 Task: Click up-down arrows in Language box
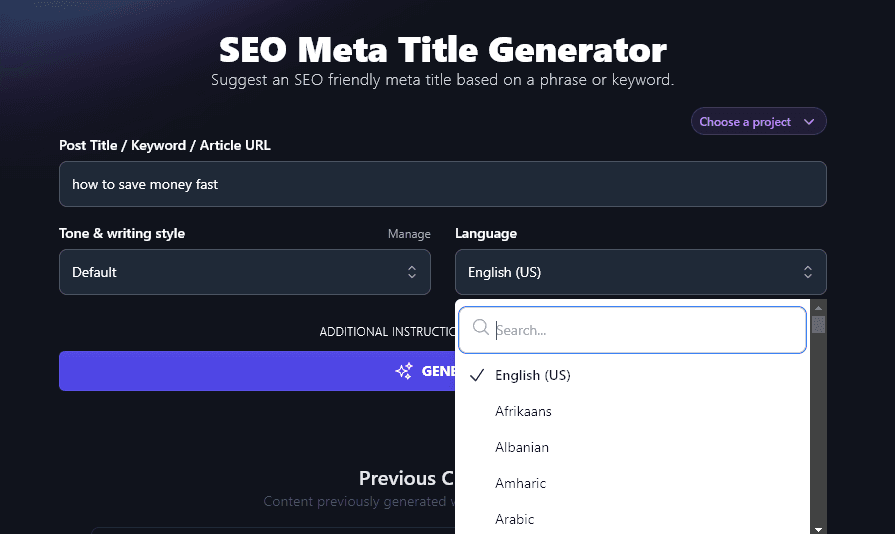[x=807, y=272]
